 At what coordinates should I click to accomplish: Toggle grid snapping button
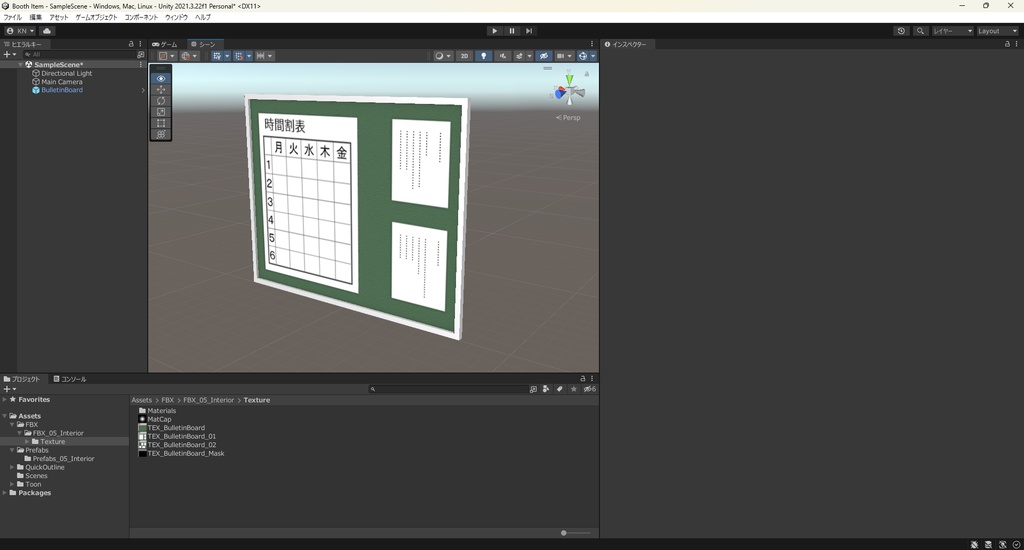click(x=239, y=56)
